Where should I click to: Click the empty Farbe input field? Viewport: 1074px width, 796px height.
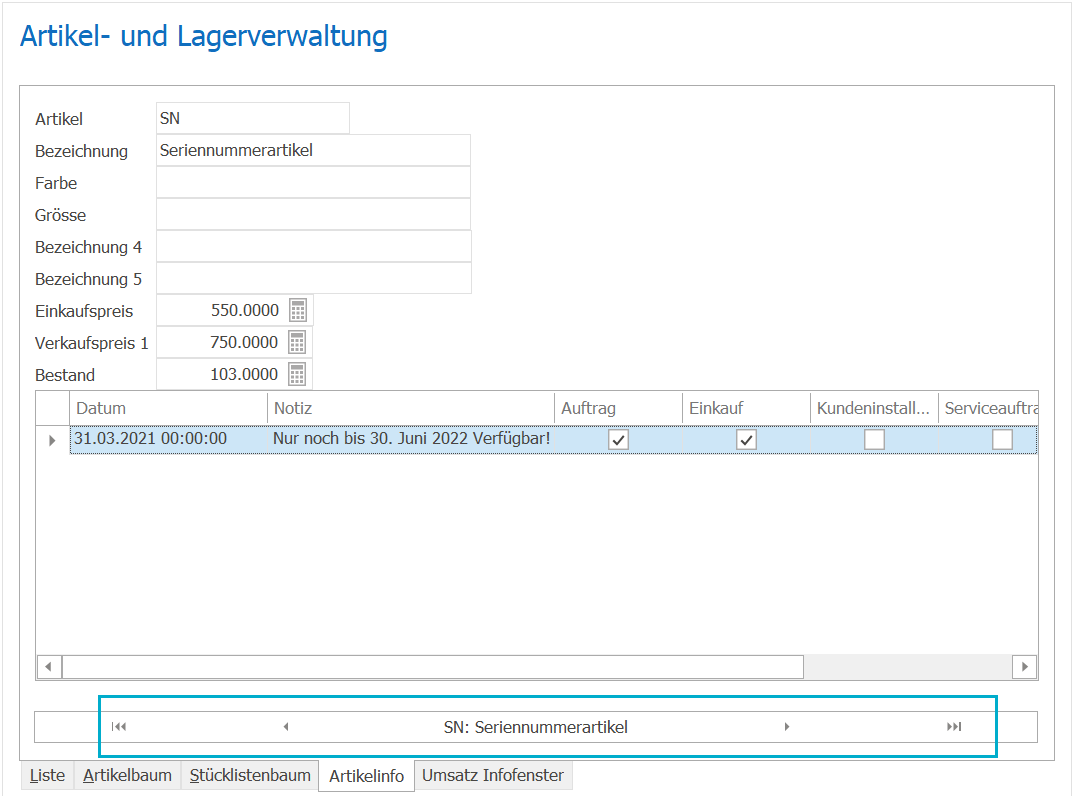pos(313,182)
